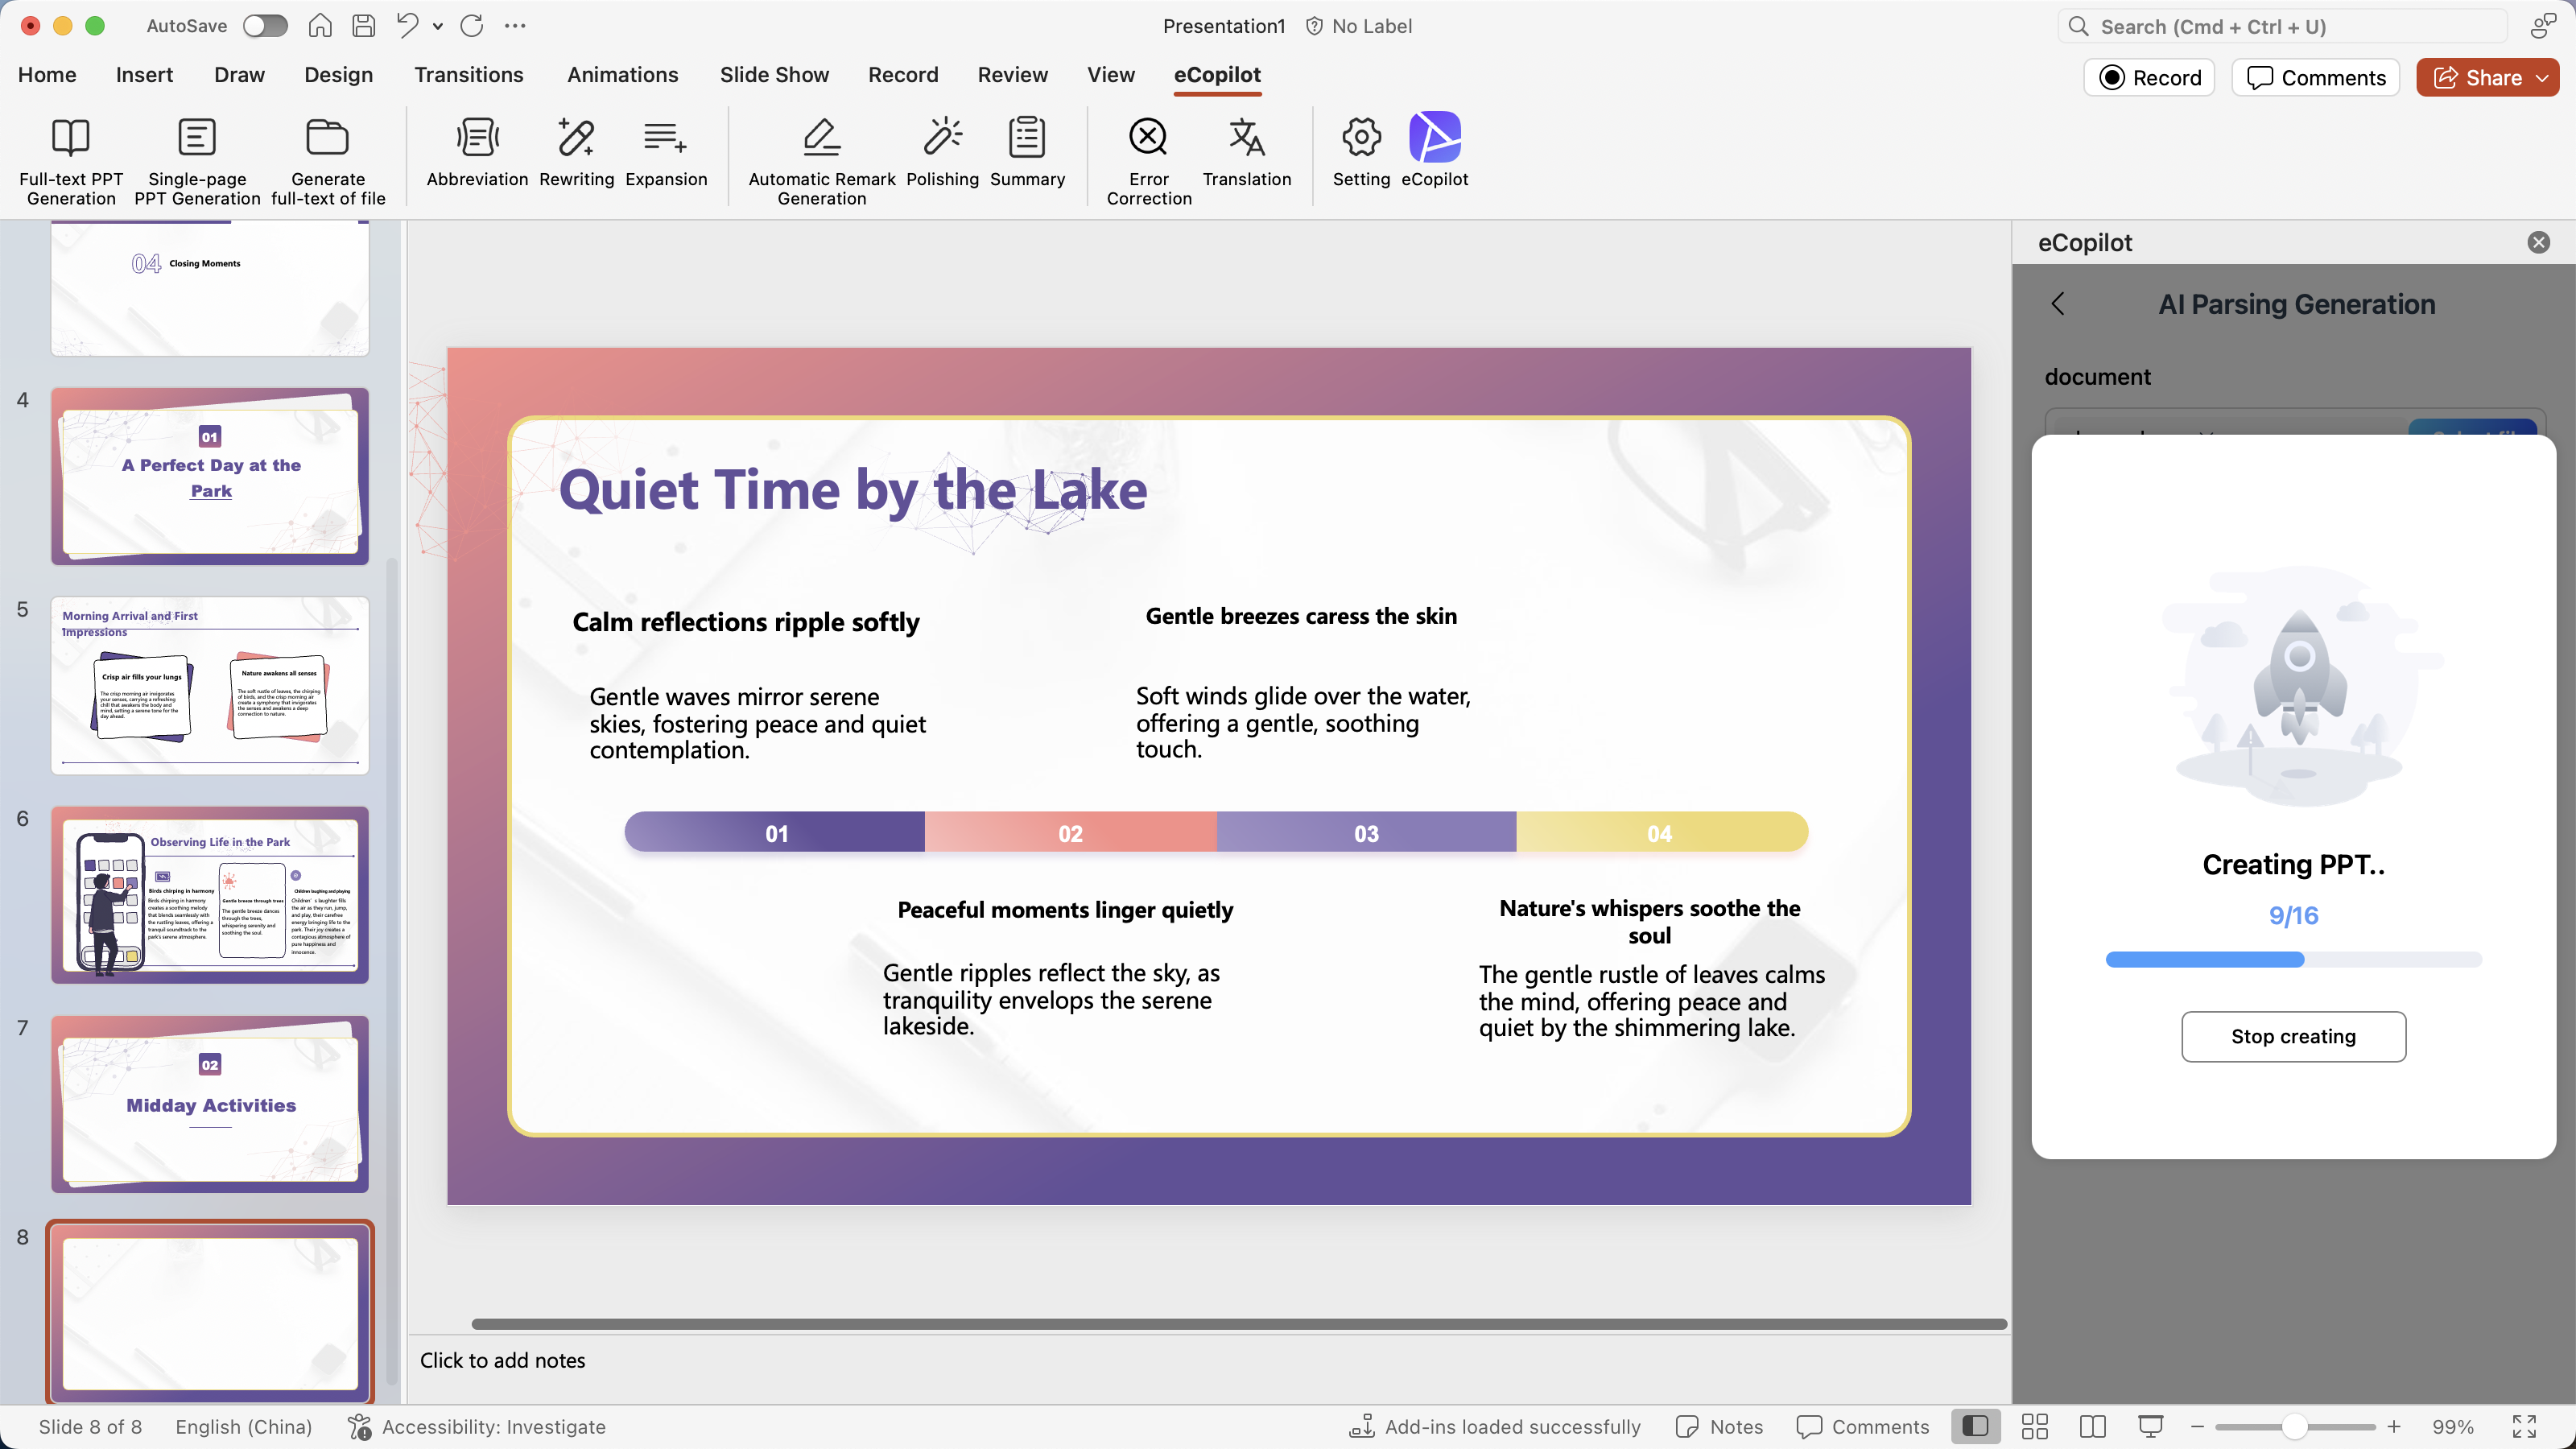Click the Comments button at top

(2315, 78)
